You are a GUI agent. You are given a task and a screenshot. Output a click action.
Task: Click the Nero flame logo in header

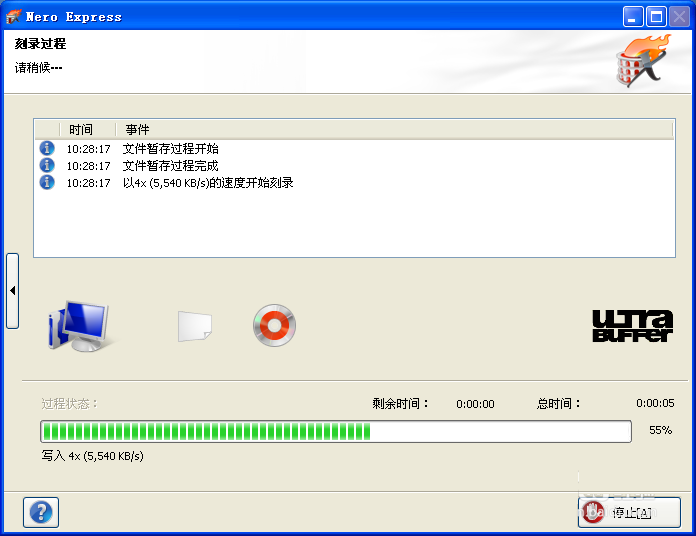[x=641, y=62]
